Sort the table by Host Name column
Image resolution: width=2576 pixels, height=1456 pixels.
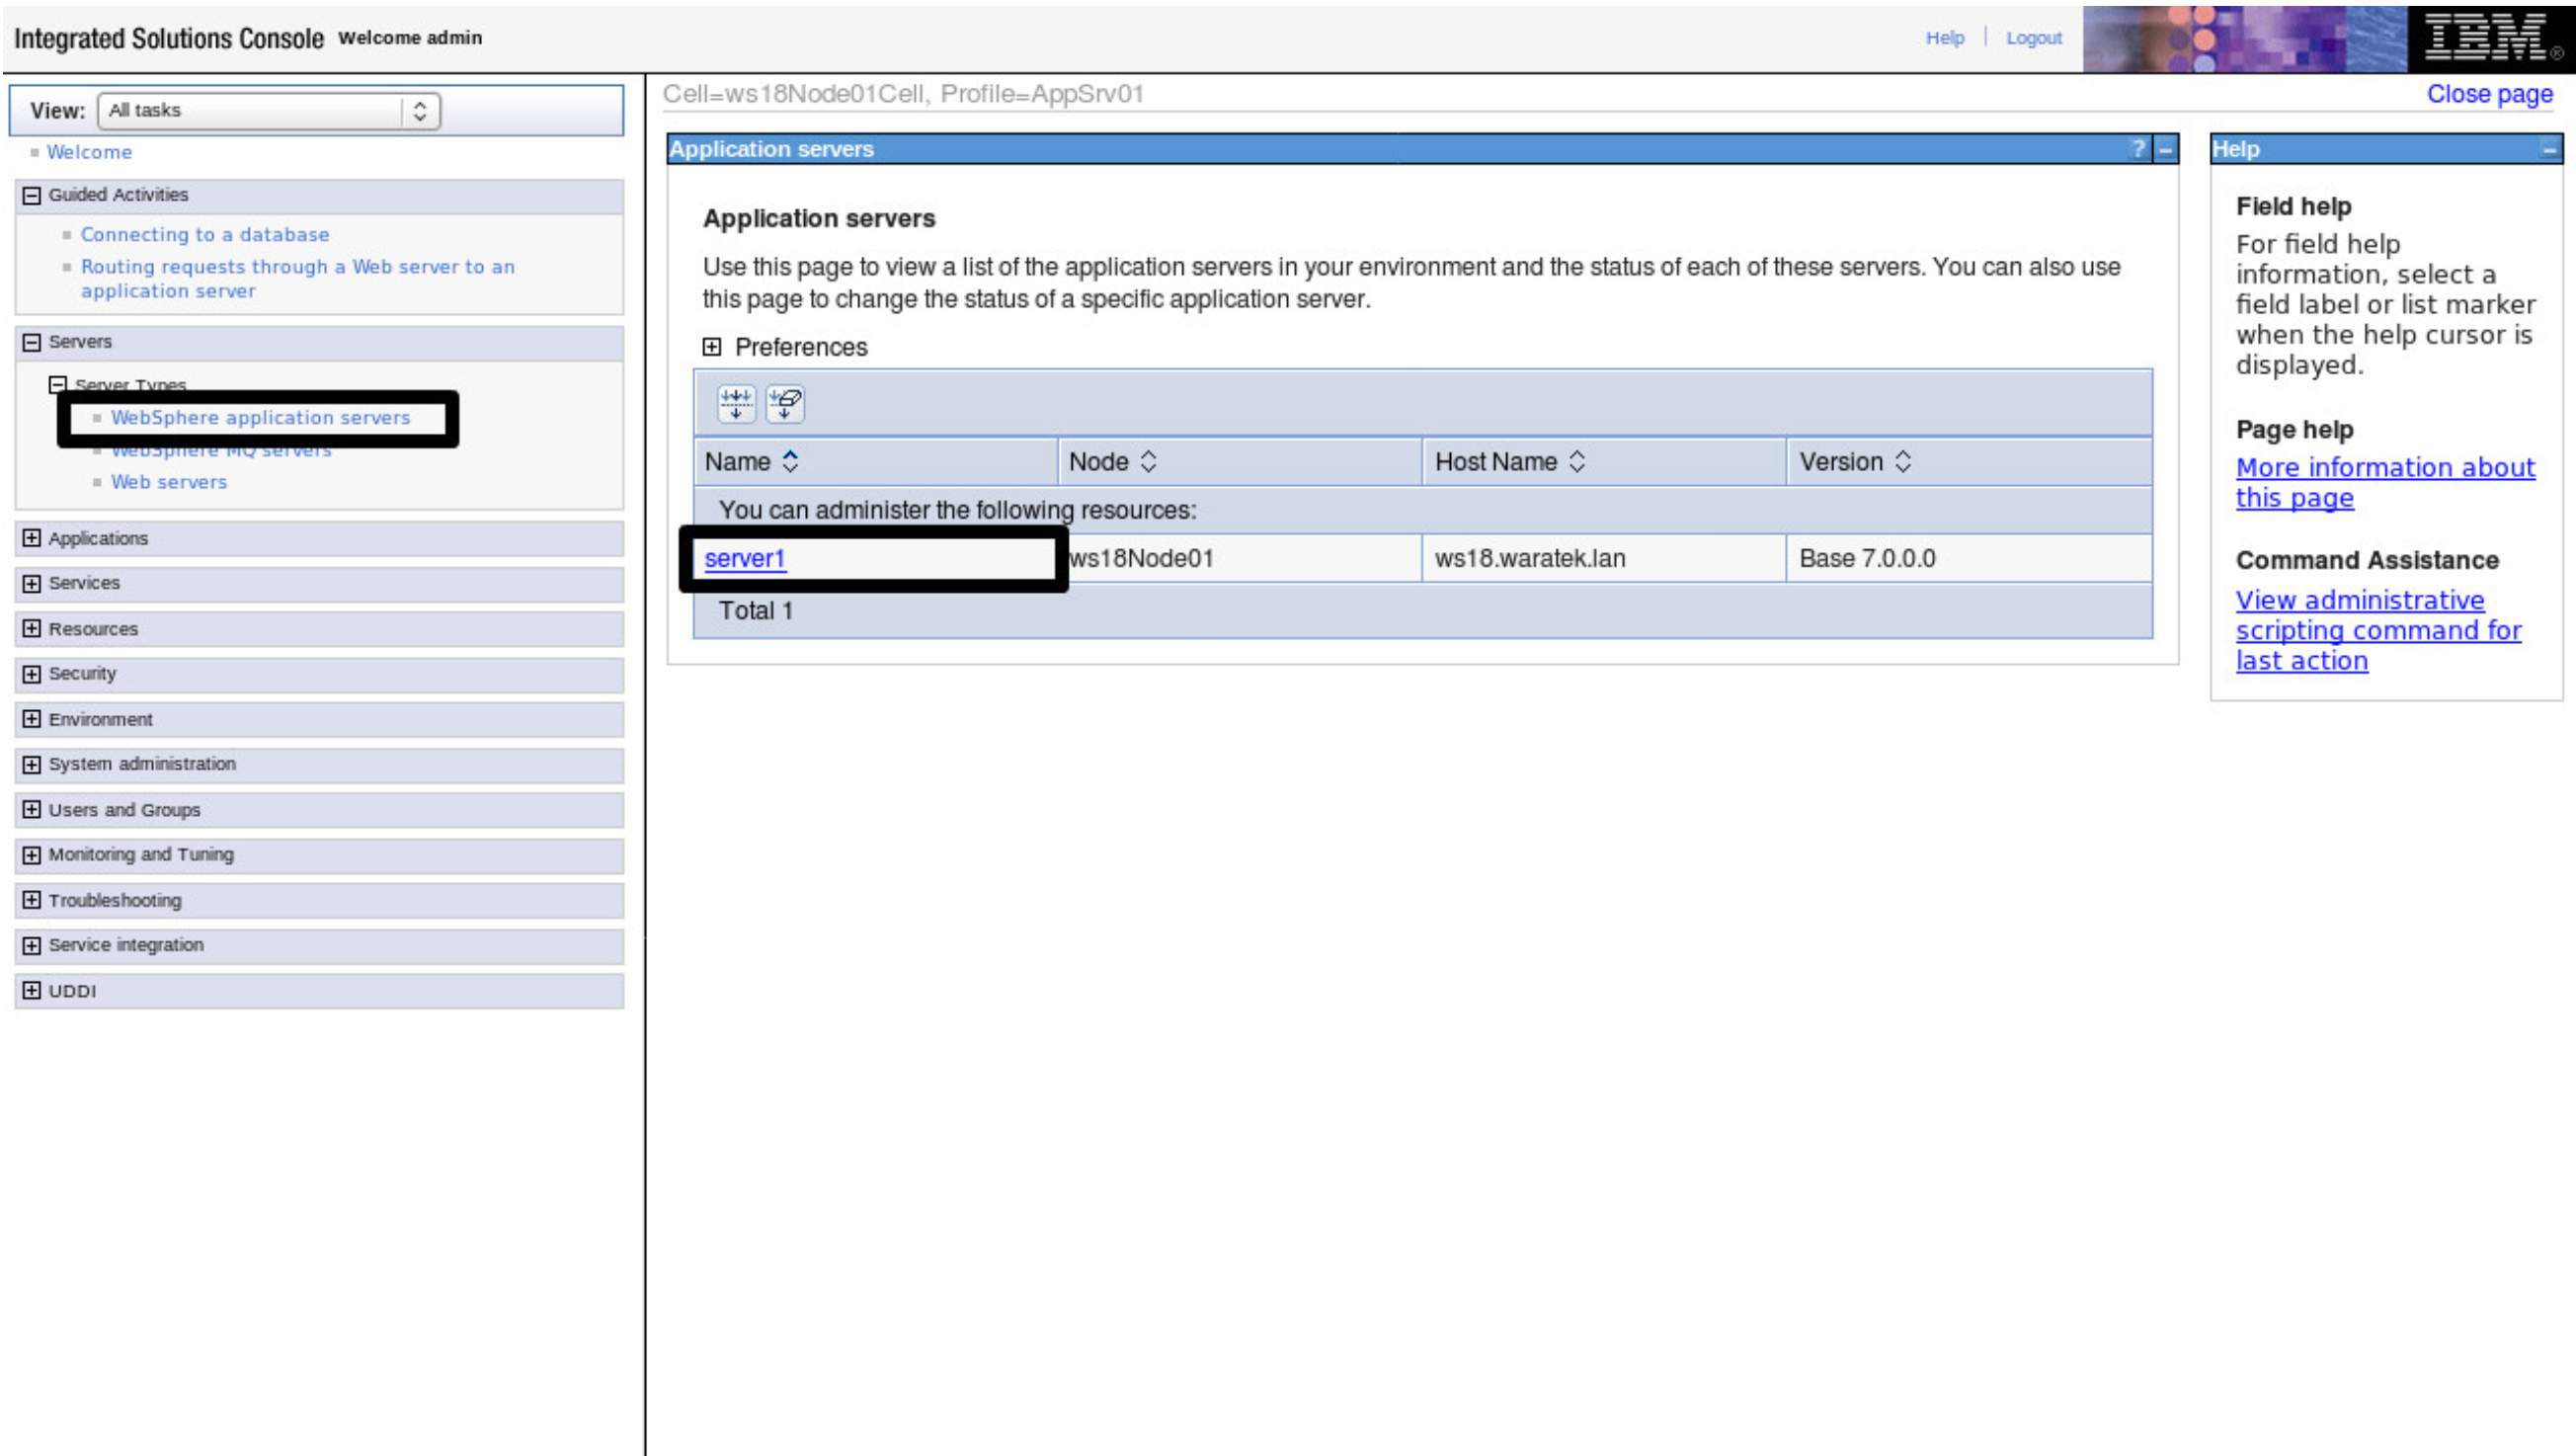[1577, 462]
